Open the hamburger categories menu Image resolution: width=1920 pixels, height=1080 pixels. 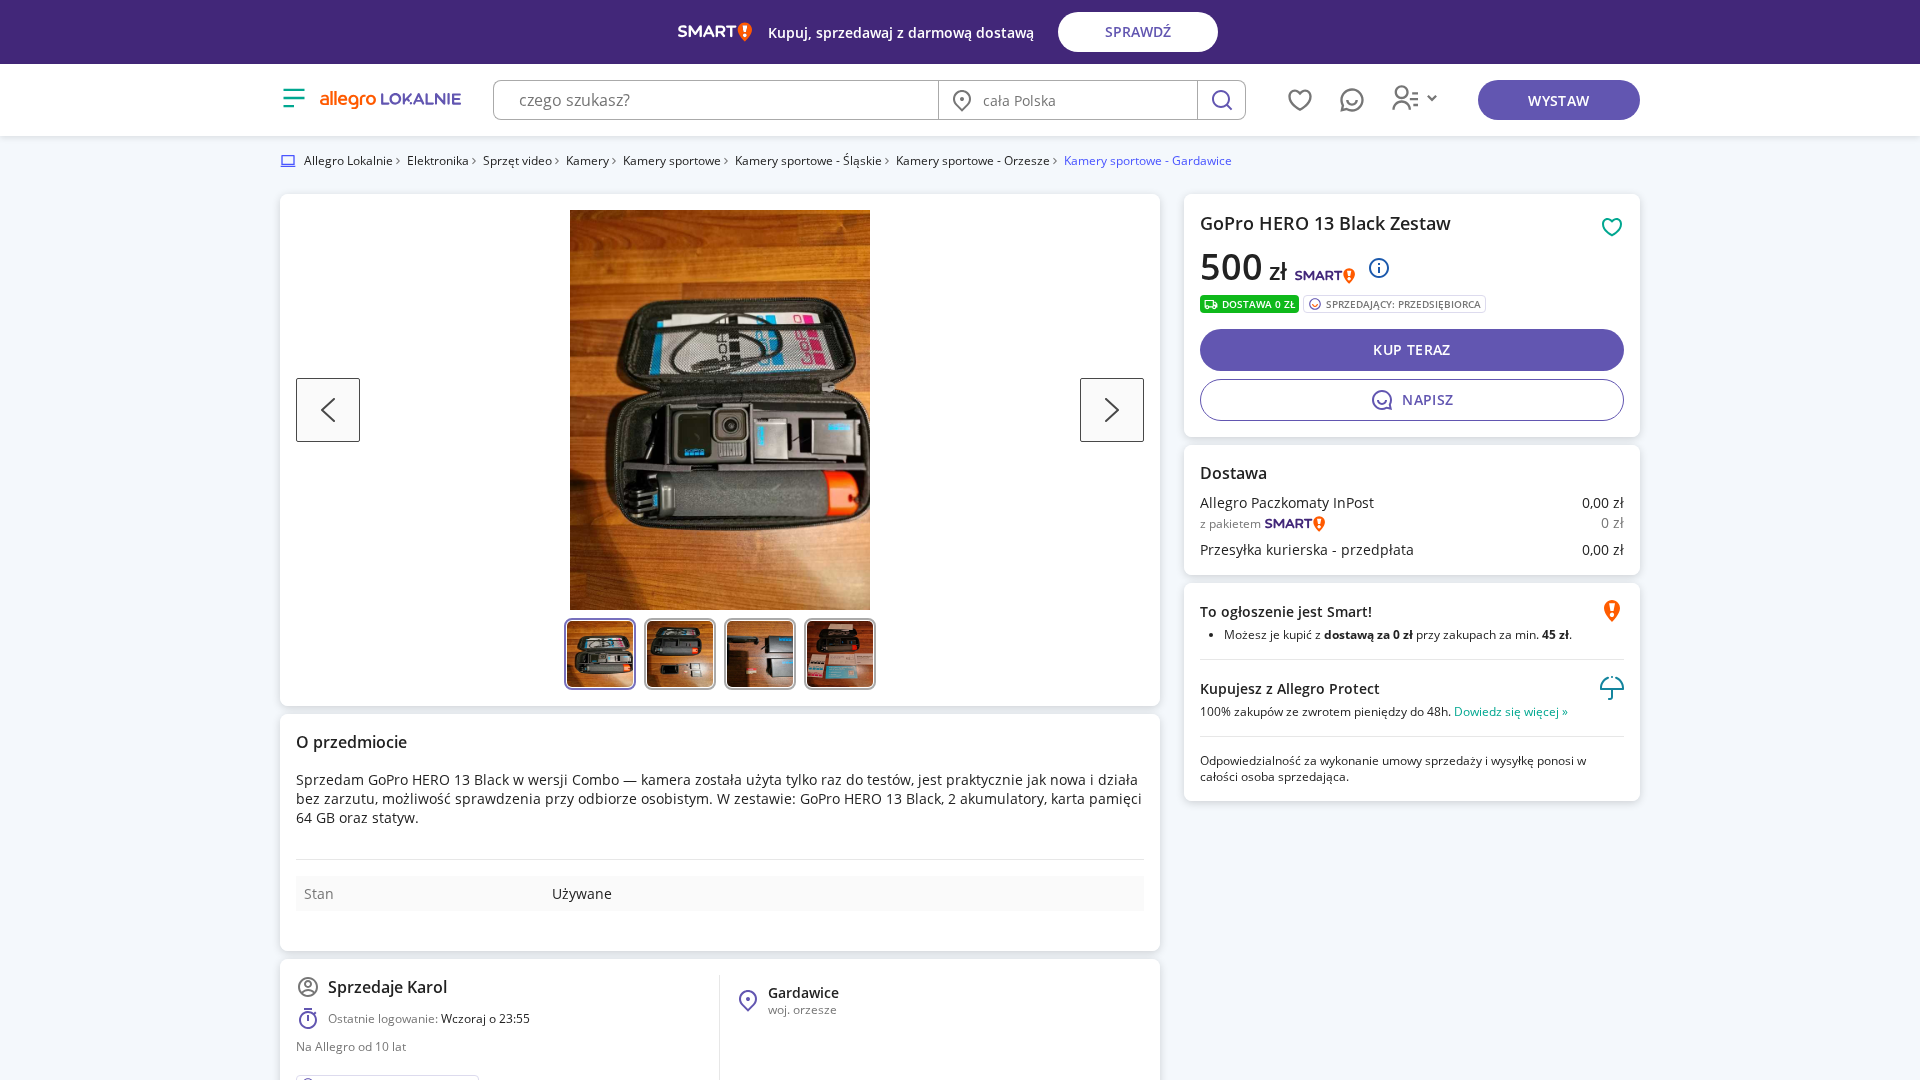tap(293, 98)
